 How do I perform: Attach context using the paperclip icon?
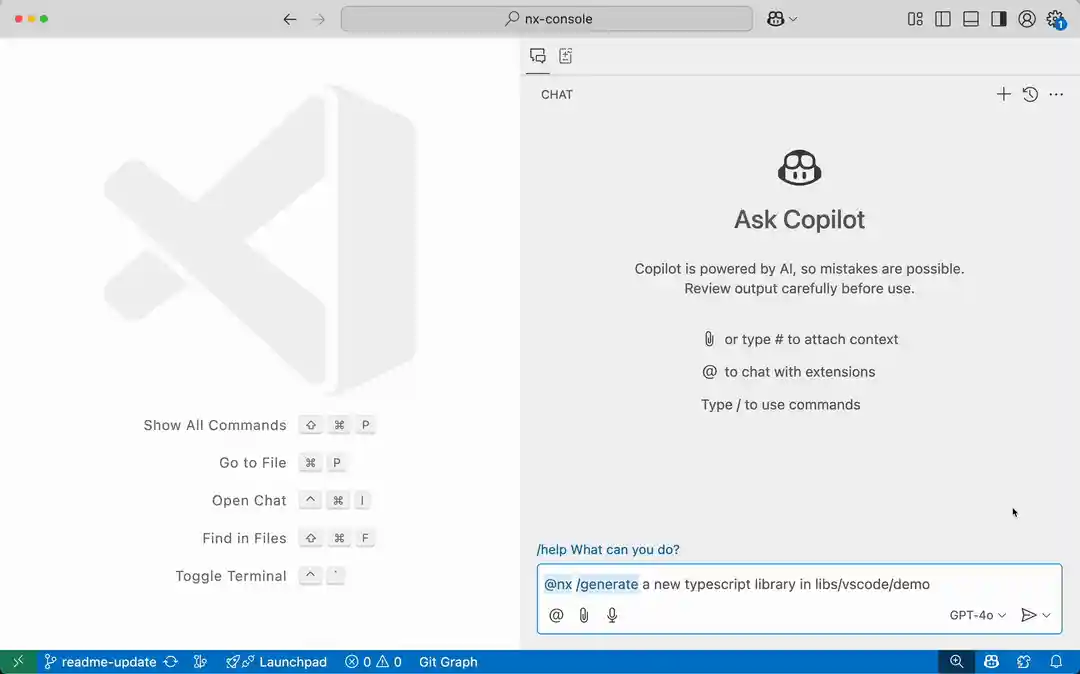point(584,615)
